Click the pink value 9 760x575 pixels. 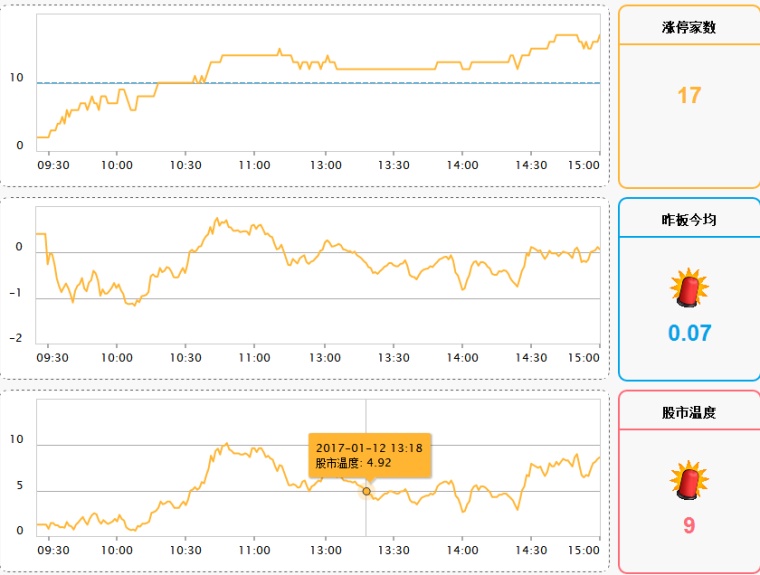point(689,526)
